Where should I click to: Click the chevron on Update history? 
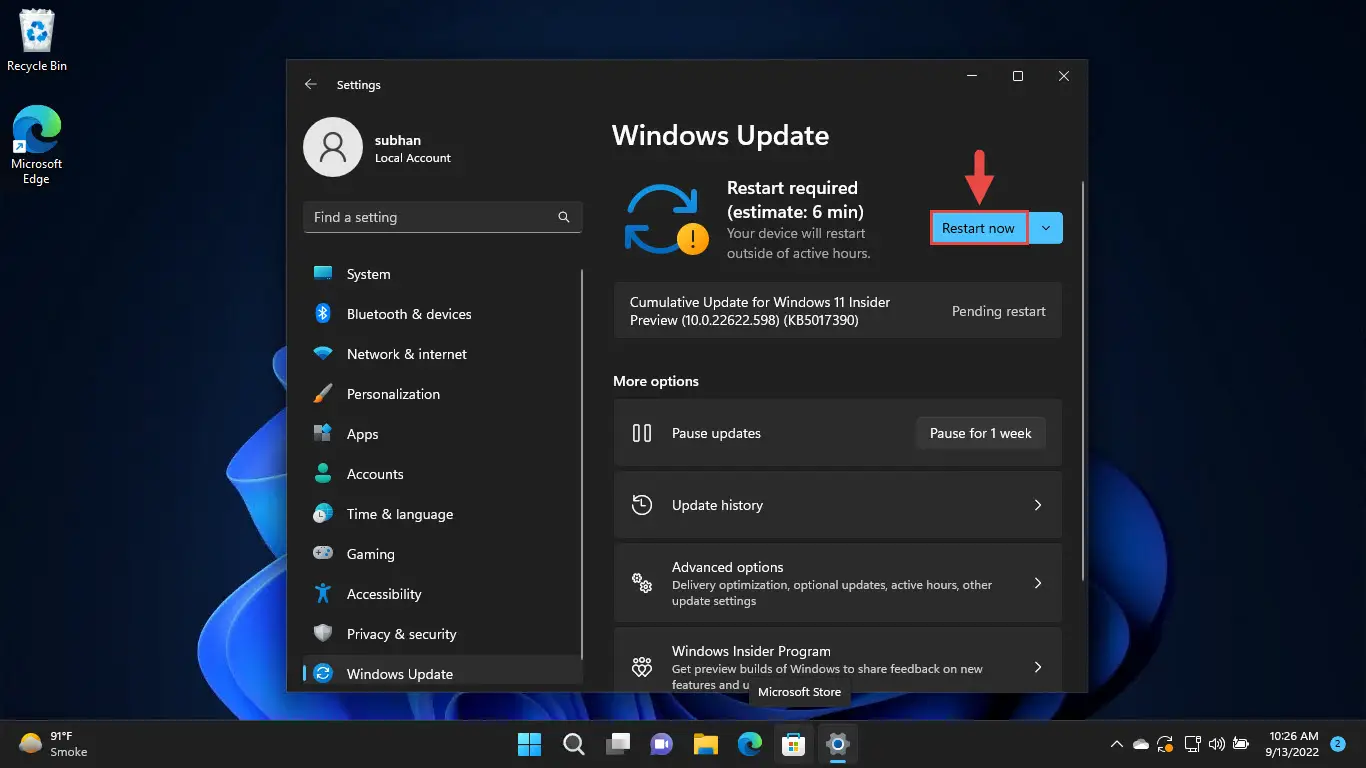point(1038,505)
